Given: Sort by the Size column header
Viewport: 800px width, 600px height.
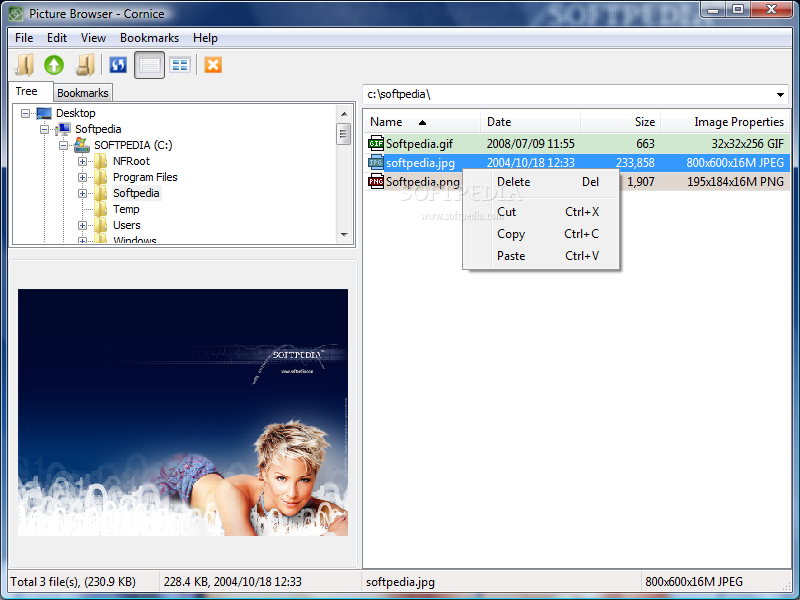Looking at the screenshot, I should (620, 122).
